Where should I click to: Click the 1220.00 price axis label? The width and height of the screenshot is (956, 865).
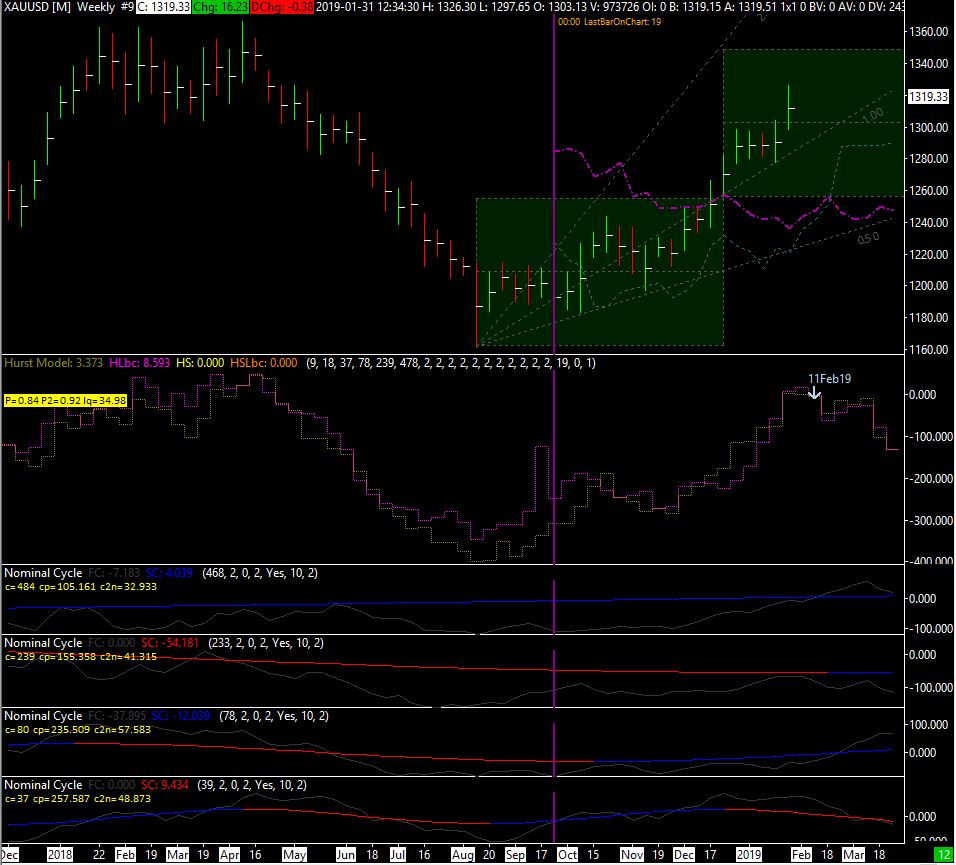point(929,254)
